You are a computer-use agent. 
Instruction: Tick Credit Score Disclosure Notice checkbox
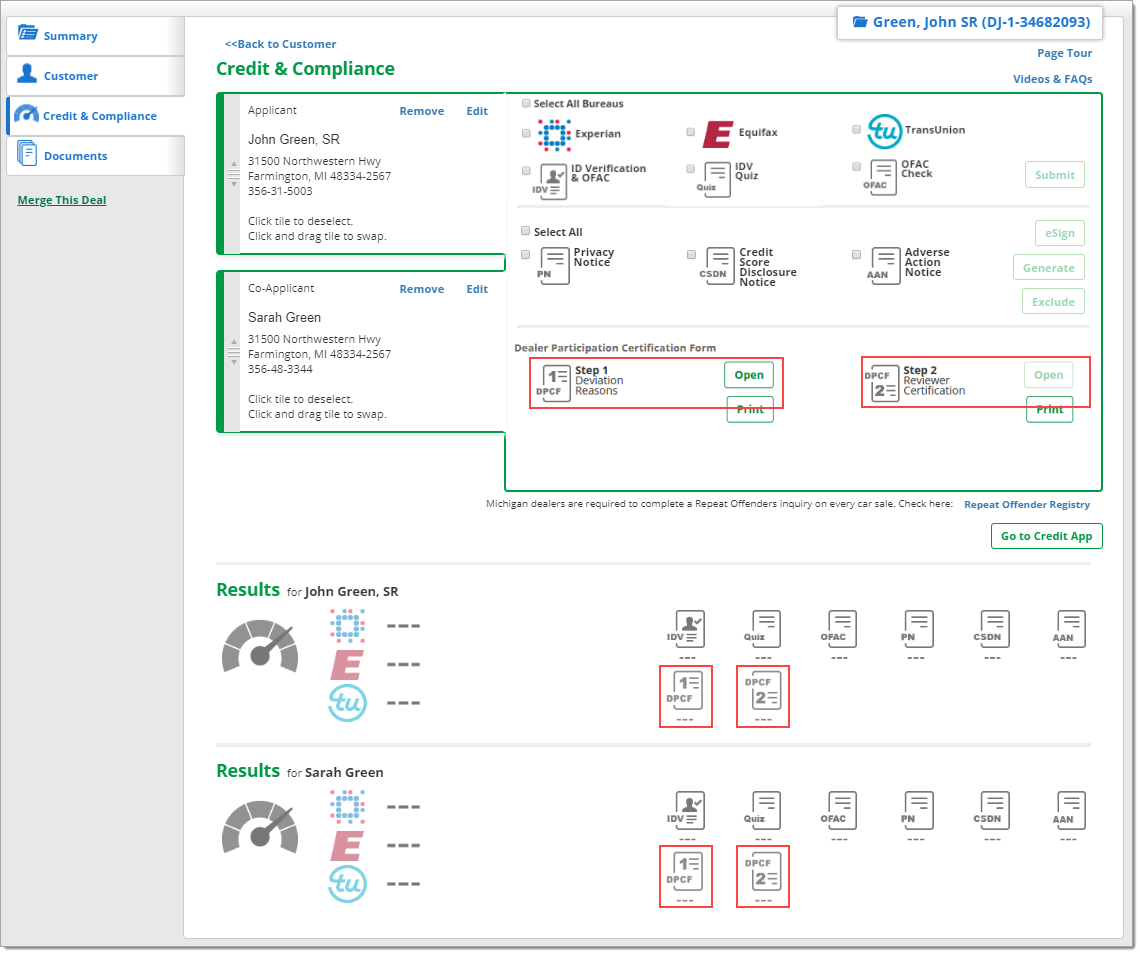point(691,254)
